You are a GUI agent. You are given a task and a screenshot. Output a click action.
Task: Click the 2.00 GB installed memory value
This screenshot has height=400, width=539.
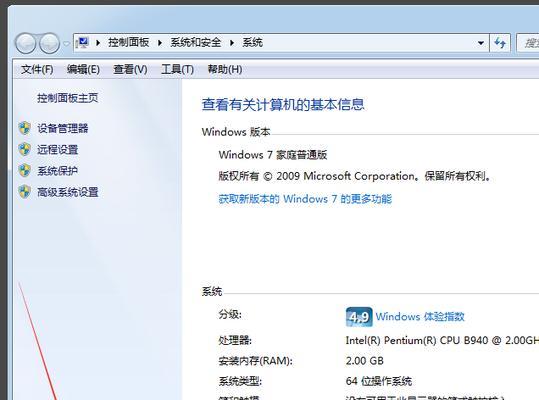point(364,361)
